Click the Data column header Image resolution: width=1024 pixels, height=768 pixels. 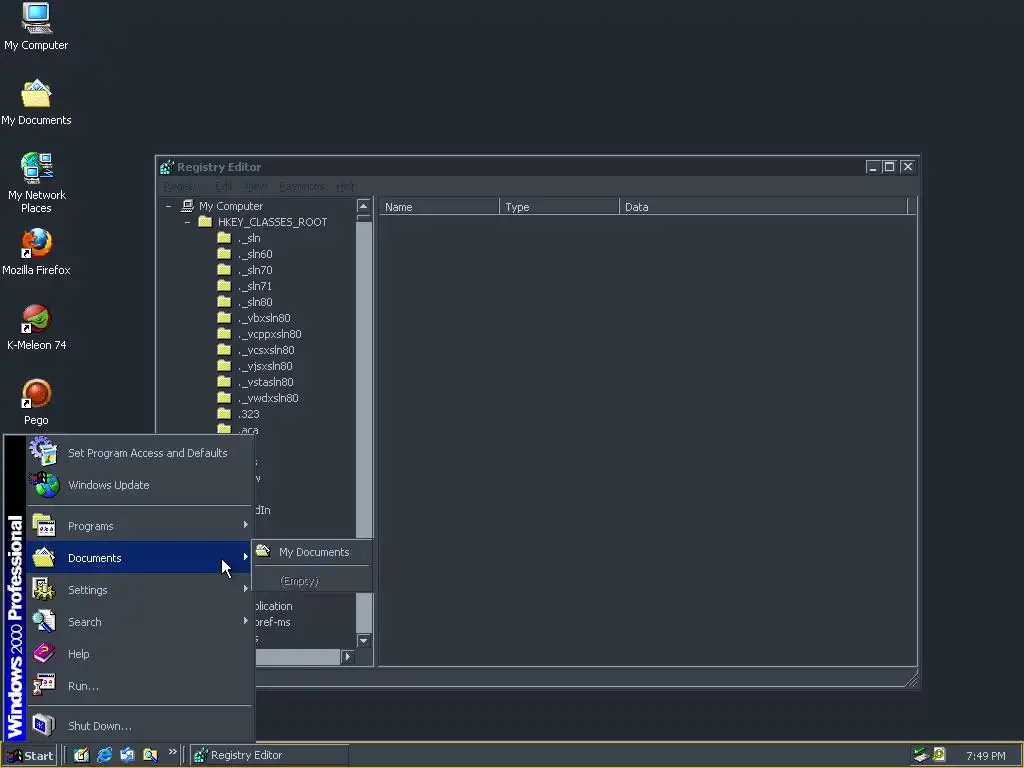[x=763, y=206]
